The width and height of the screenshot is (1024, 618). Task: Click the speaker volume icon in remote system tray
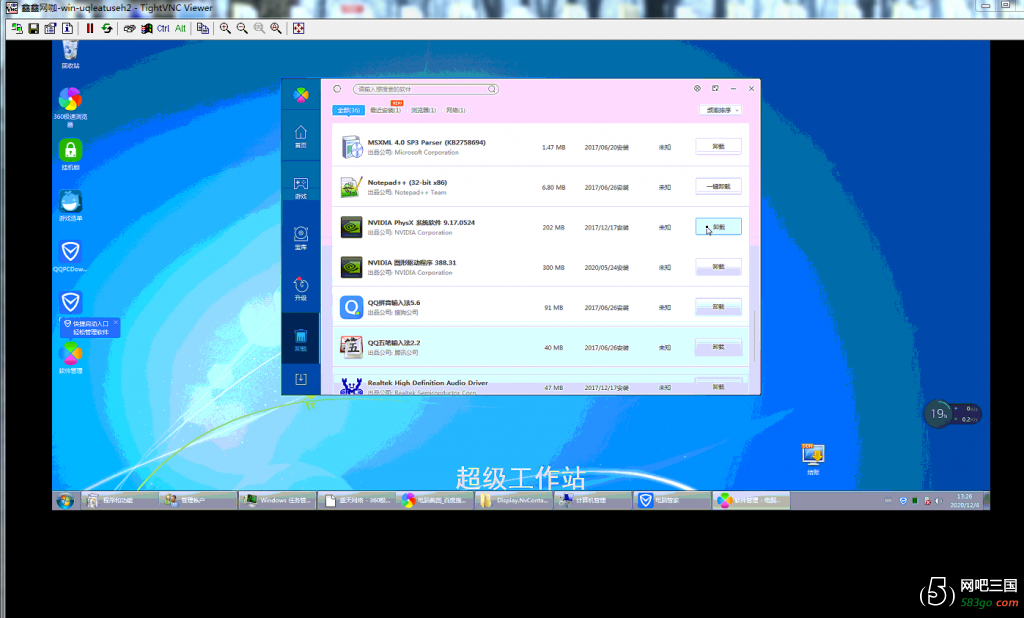tap(938, 501)
